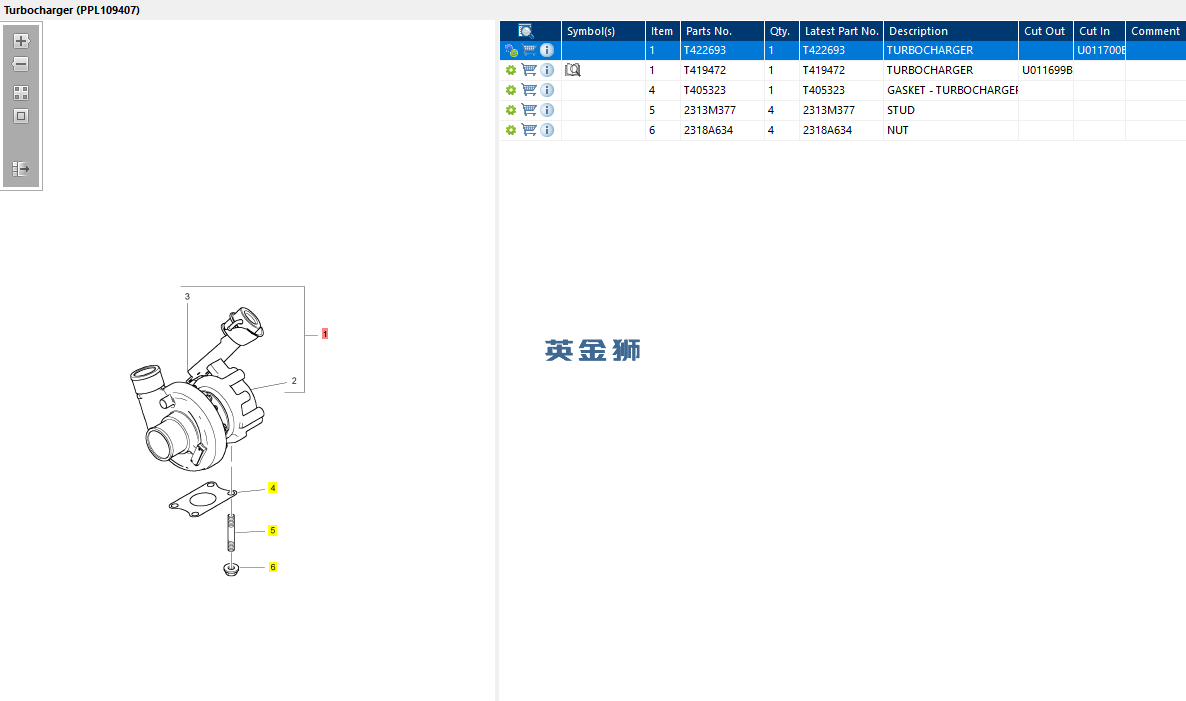Screen dimensions: 1186x701
Task: Show info for nut 2318A634
Action: click(x=547, y=130)
